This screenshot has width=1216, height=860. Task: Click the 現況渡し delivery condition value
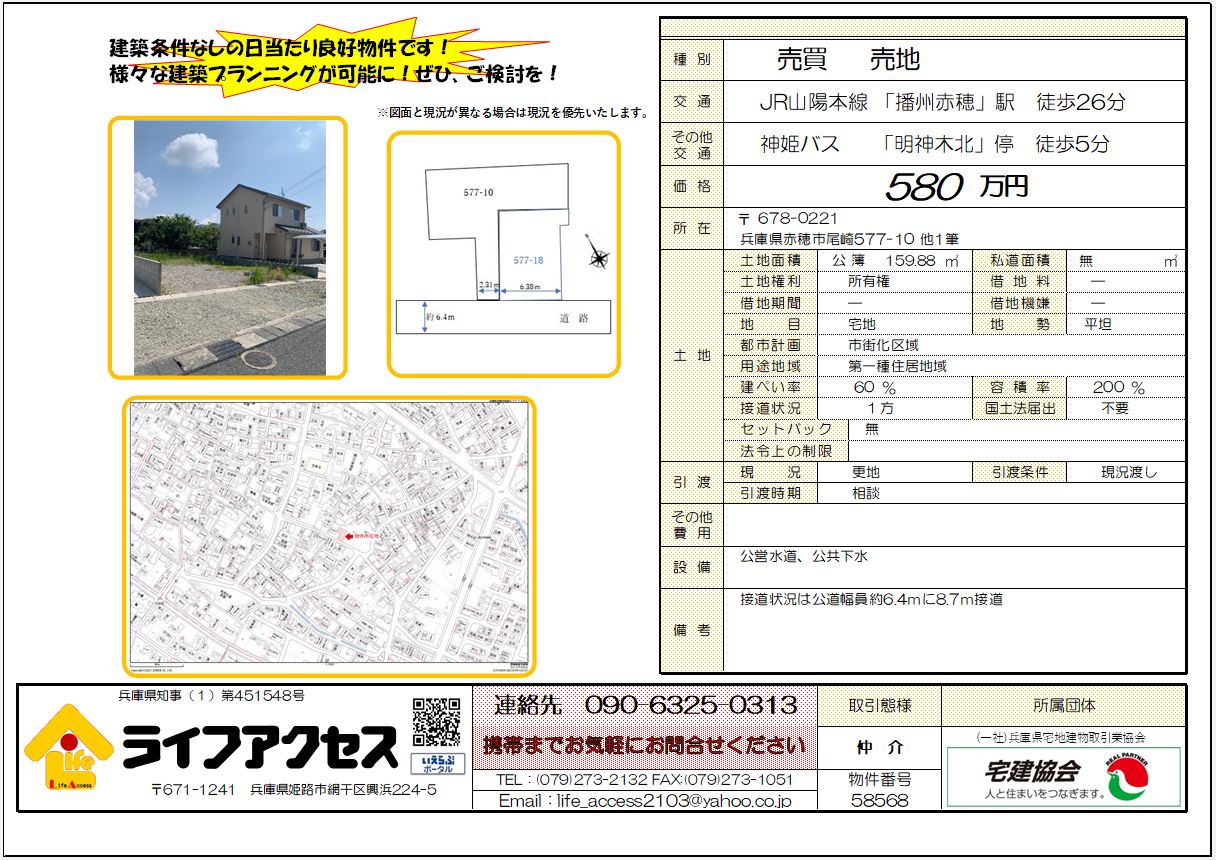(x=1129, y=472)
